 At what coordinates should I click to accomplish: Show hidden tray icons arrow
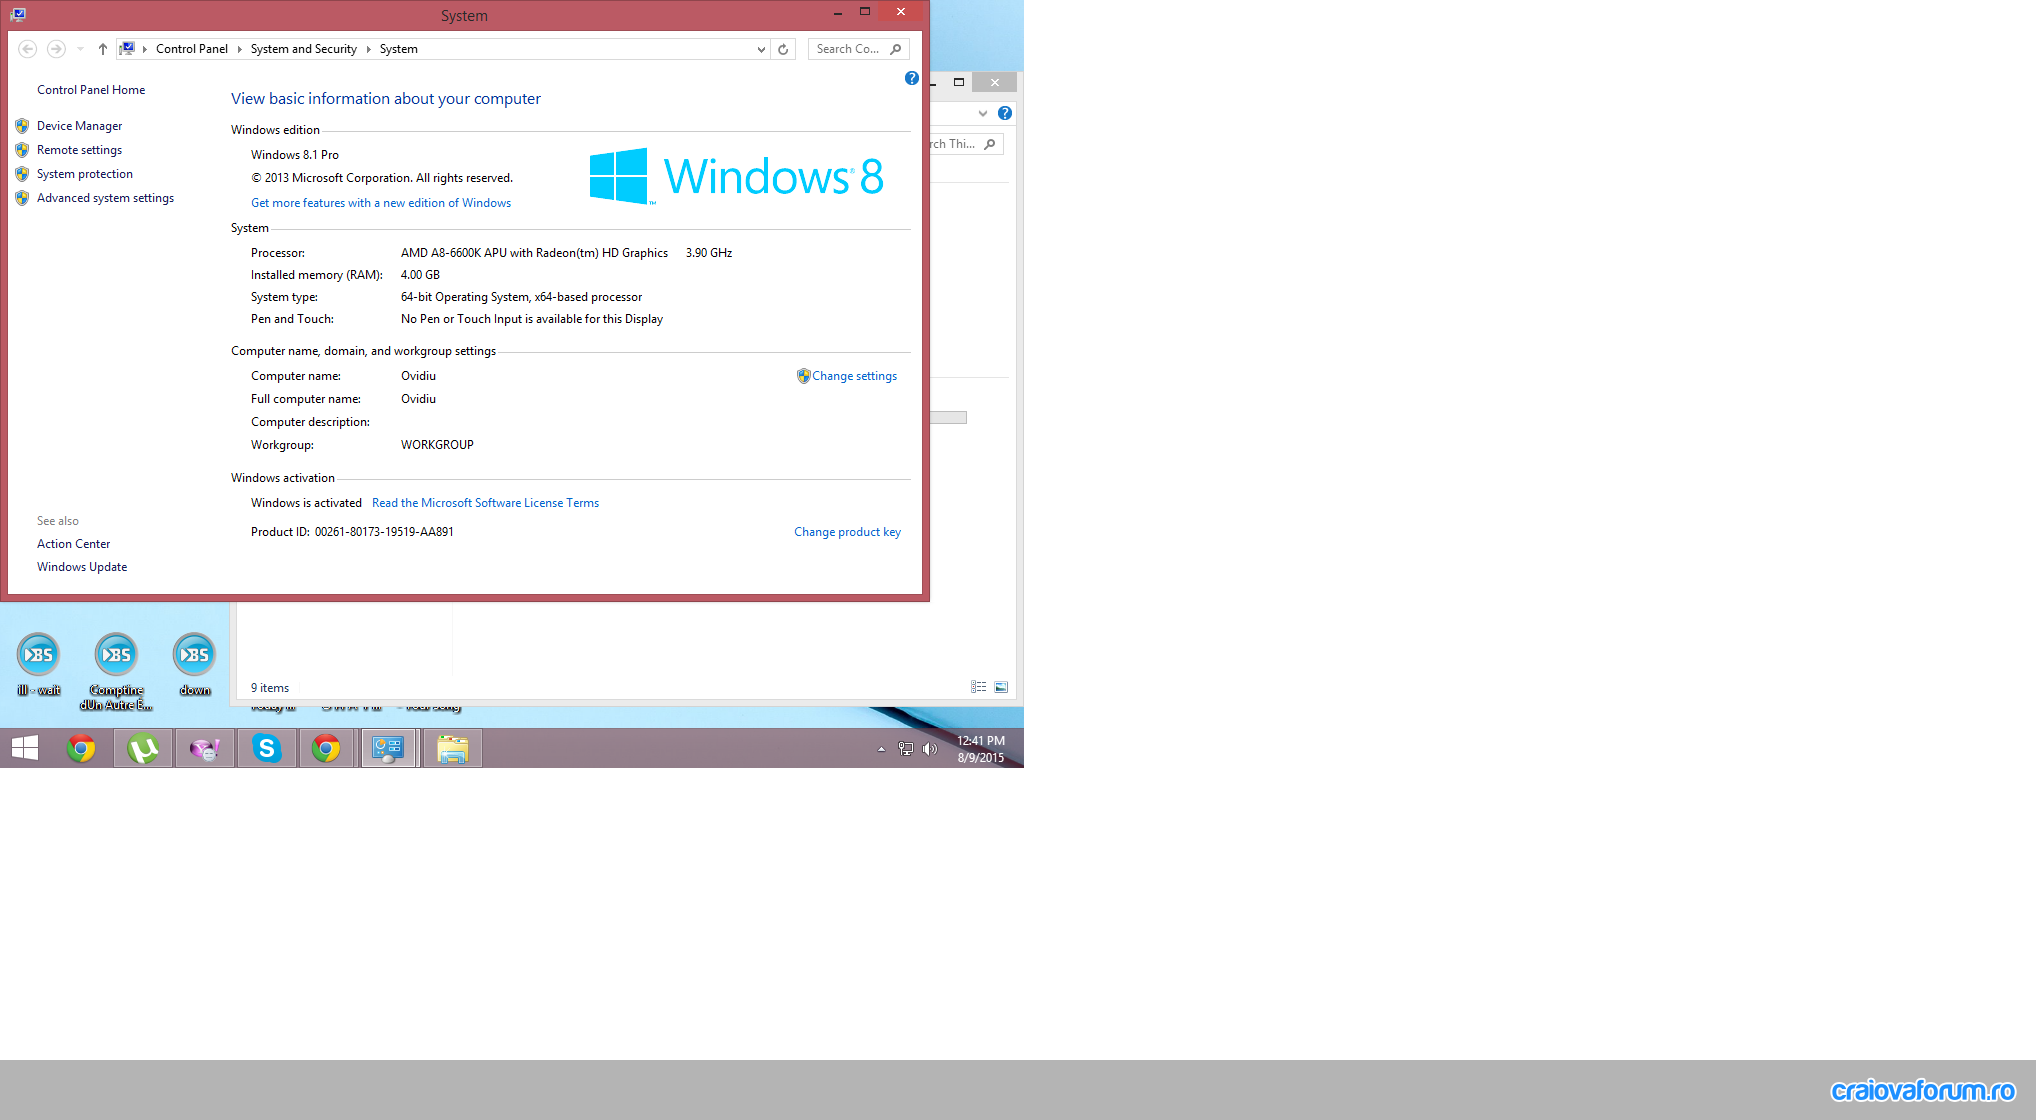tap(881, 749)
